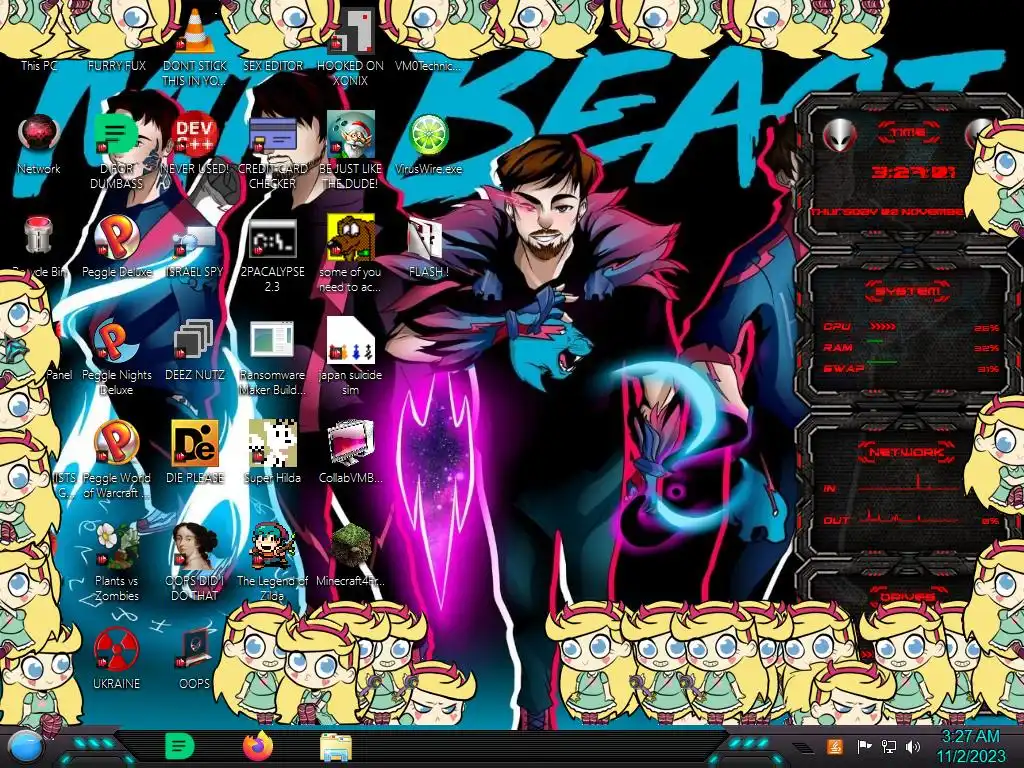The height and width of the screenshot is (768, 1024).
Task: Open the green DI FOR DUMBASS shortcut
Action: [x=116, y=135]
